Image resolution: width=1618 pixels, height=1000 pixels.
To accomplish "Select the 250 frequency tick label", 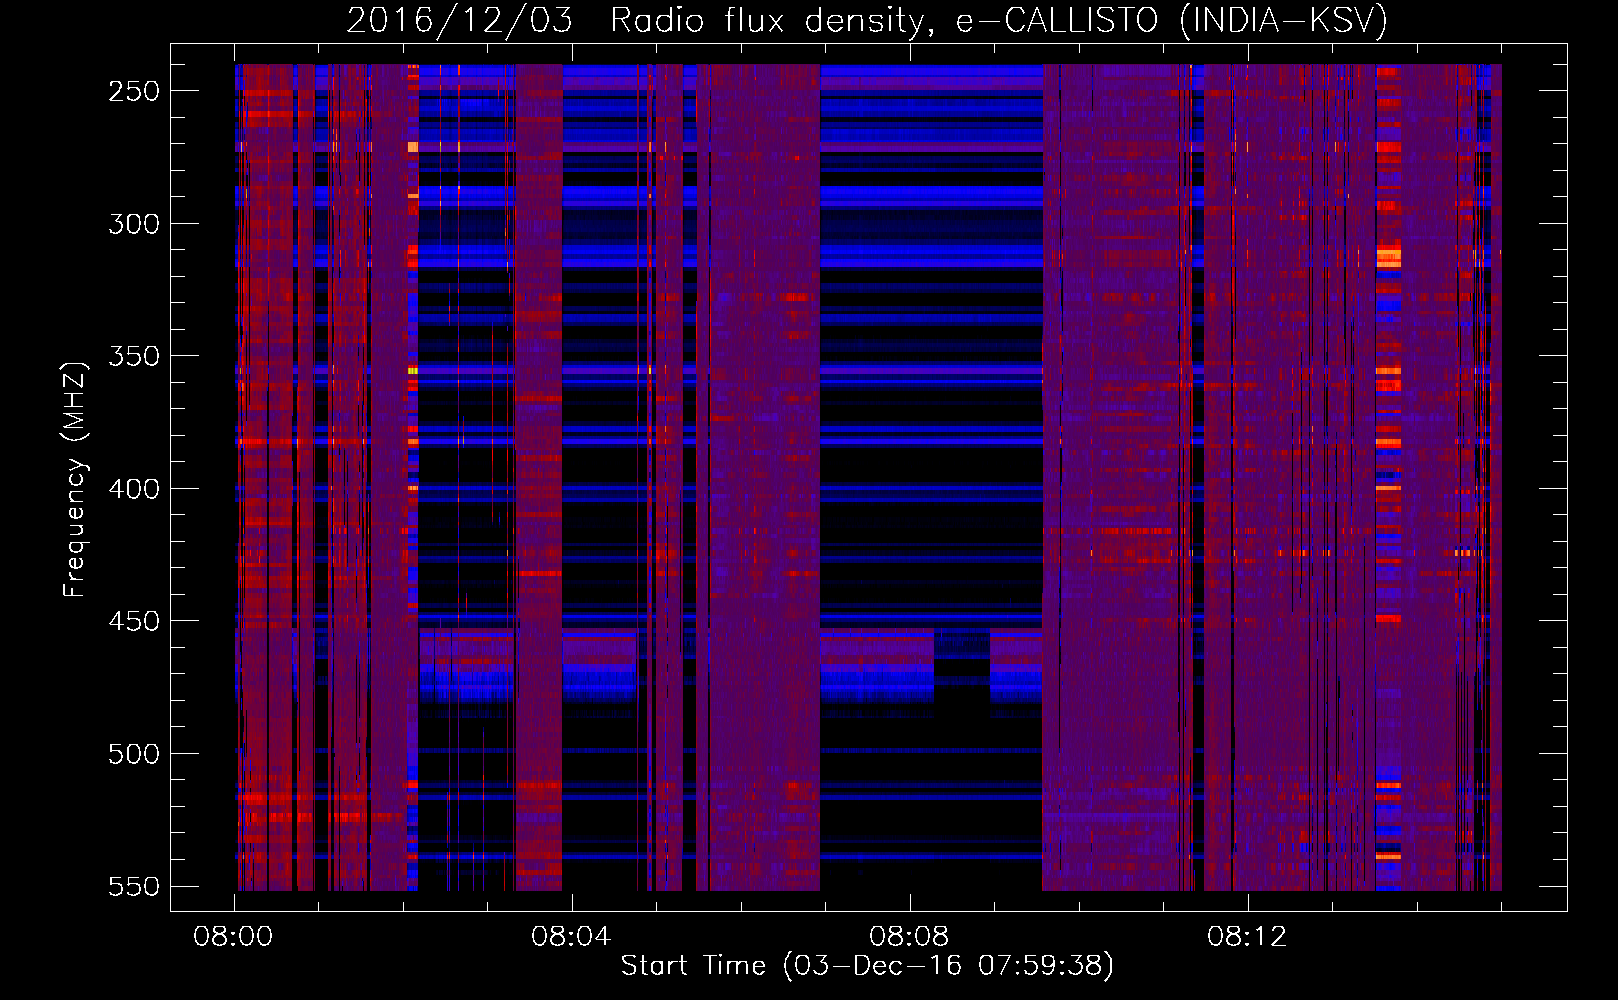I will pyautogui.click(x=134, y=91).
